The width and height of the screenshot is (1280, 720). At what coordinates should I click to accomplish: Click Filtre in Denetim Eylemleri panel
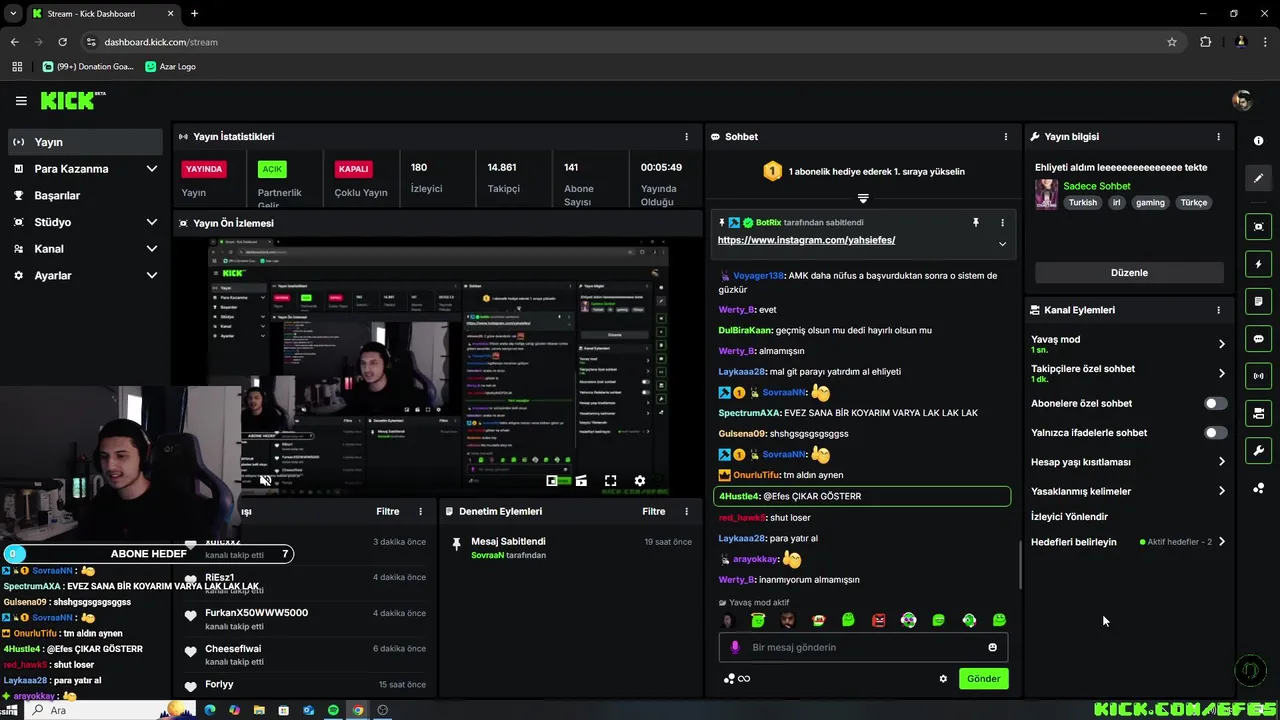[654, 511]
